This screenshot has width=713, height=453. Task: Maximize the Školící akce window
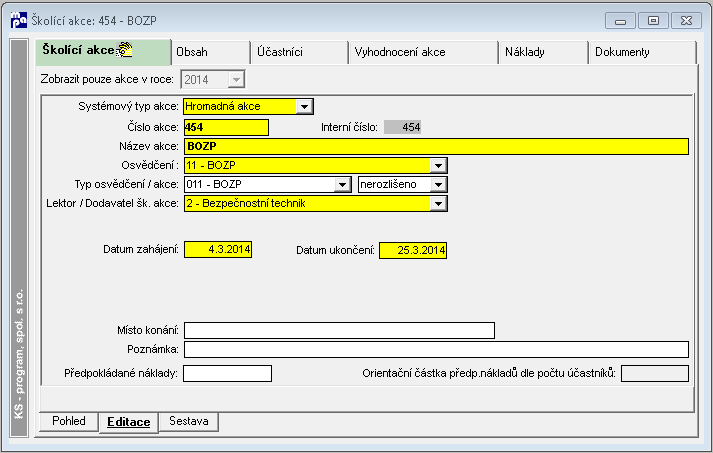(653, 21)
